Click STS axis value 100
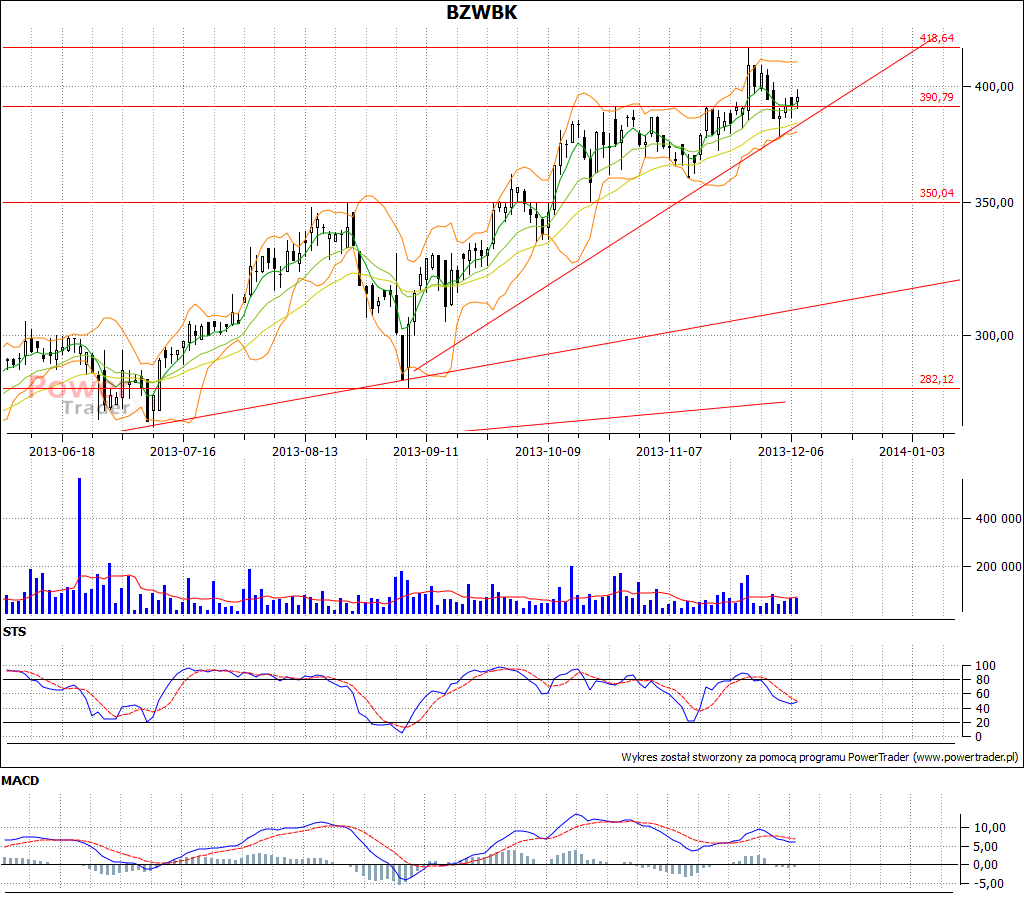Viewport: 1024px width, 899px height. (985, 667)
